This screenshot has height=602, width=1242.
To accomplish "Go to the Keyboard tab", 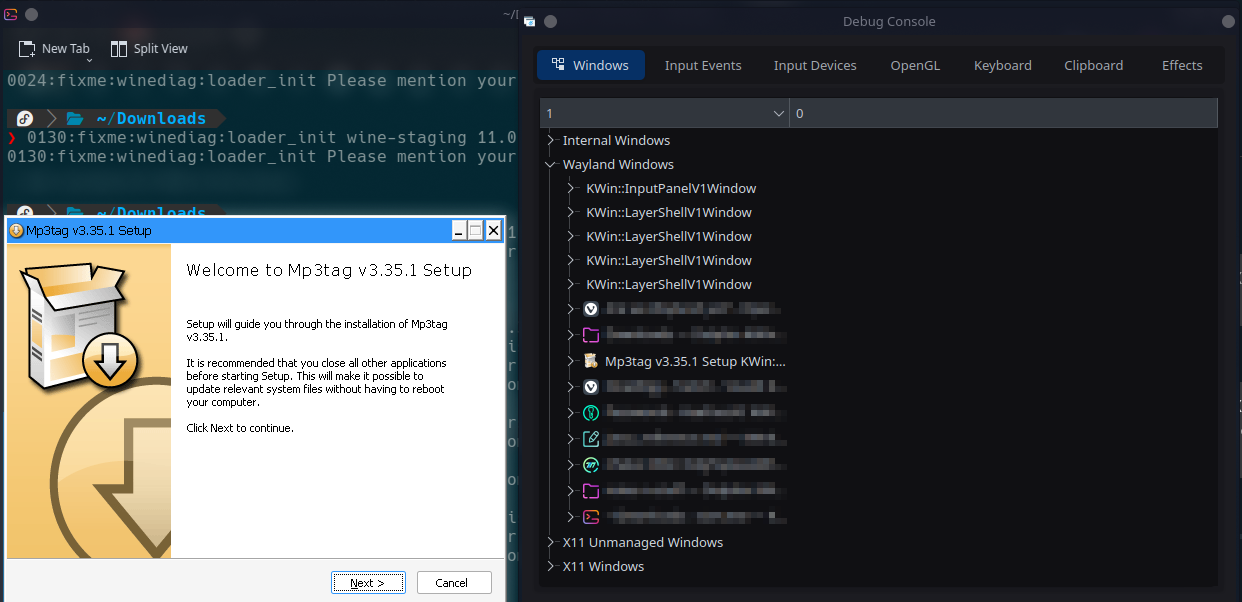I will coord(1003,65).
